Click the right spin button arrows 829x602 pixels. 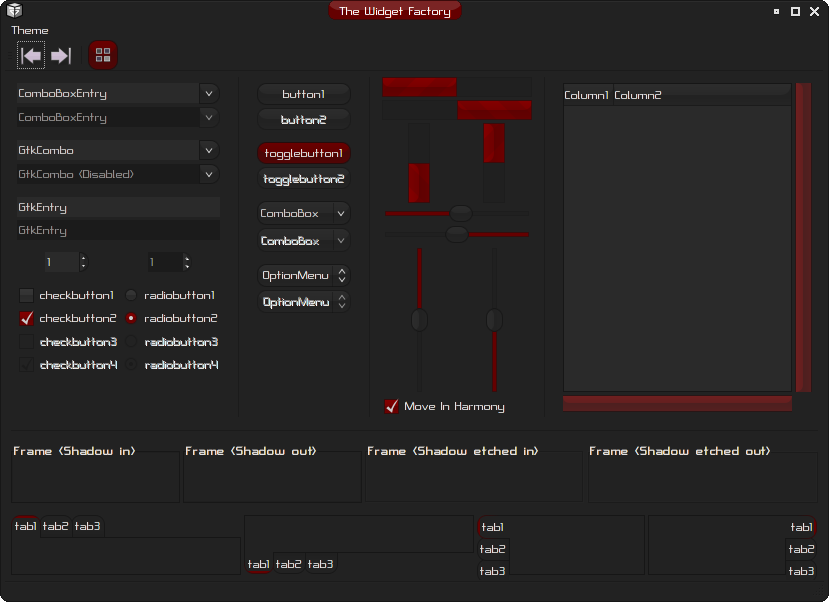[x=187, y=262]
